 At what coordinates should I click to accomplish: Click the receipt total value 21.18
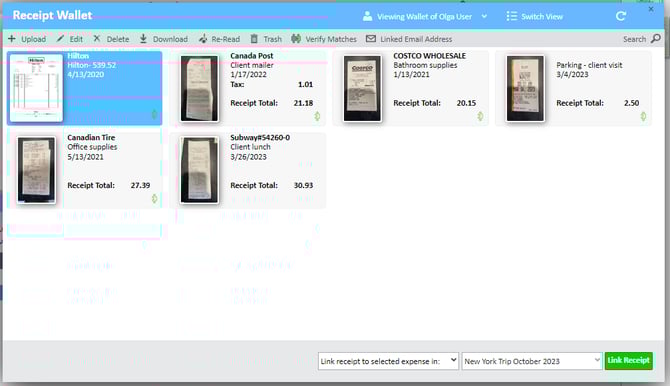point(303,103)
